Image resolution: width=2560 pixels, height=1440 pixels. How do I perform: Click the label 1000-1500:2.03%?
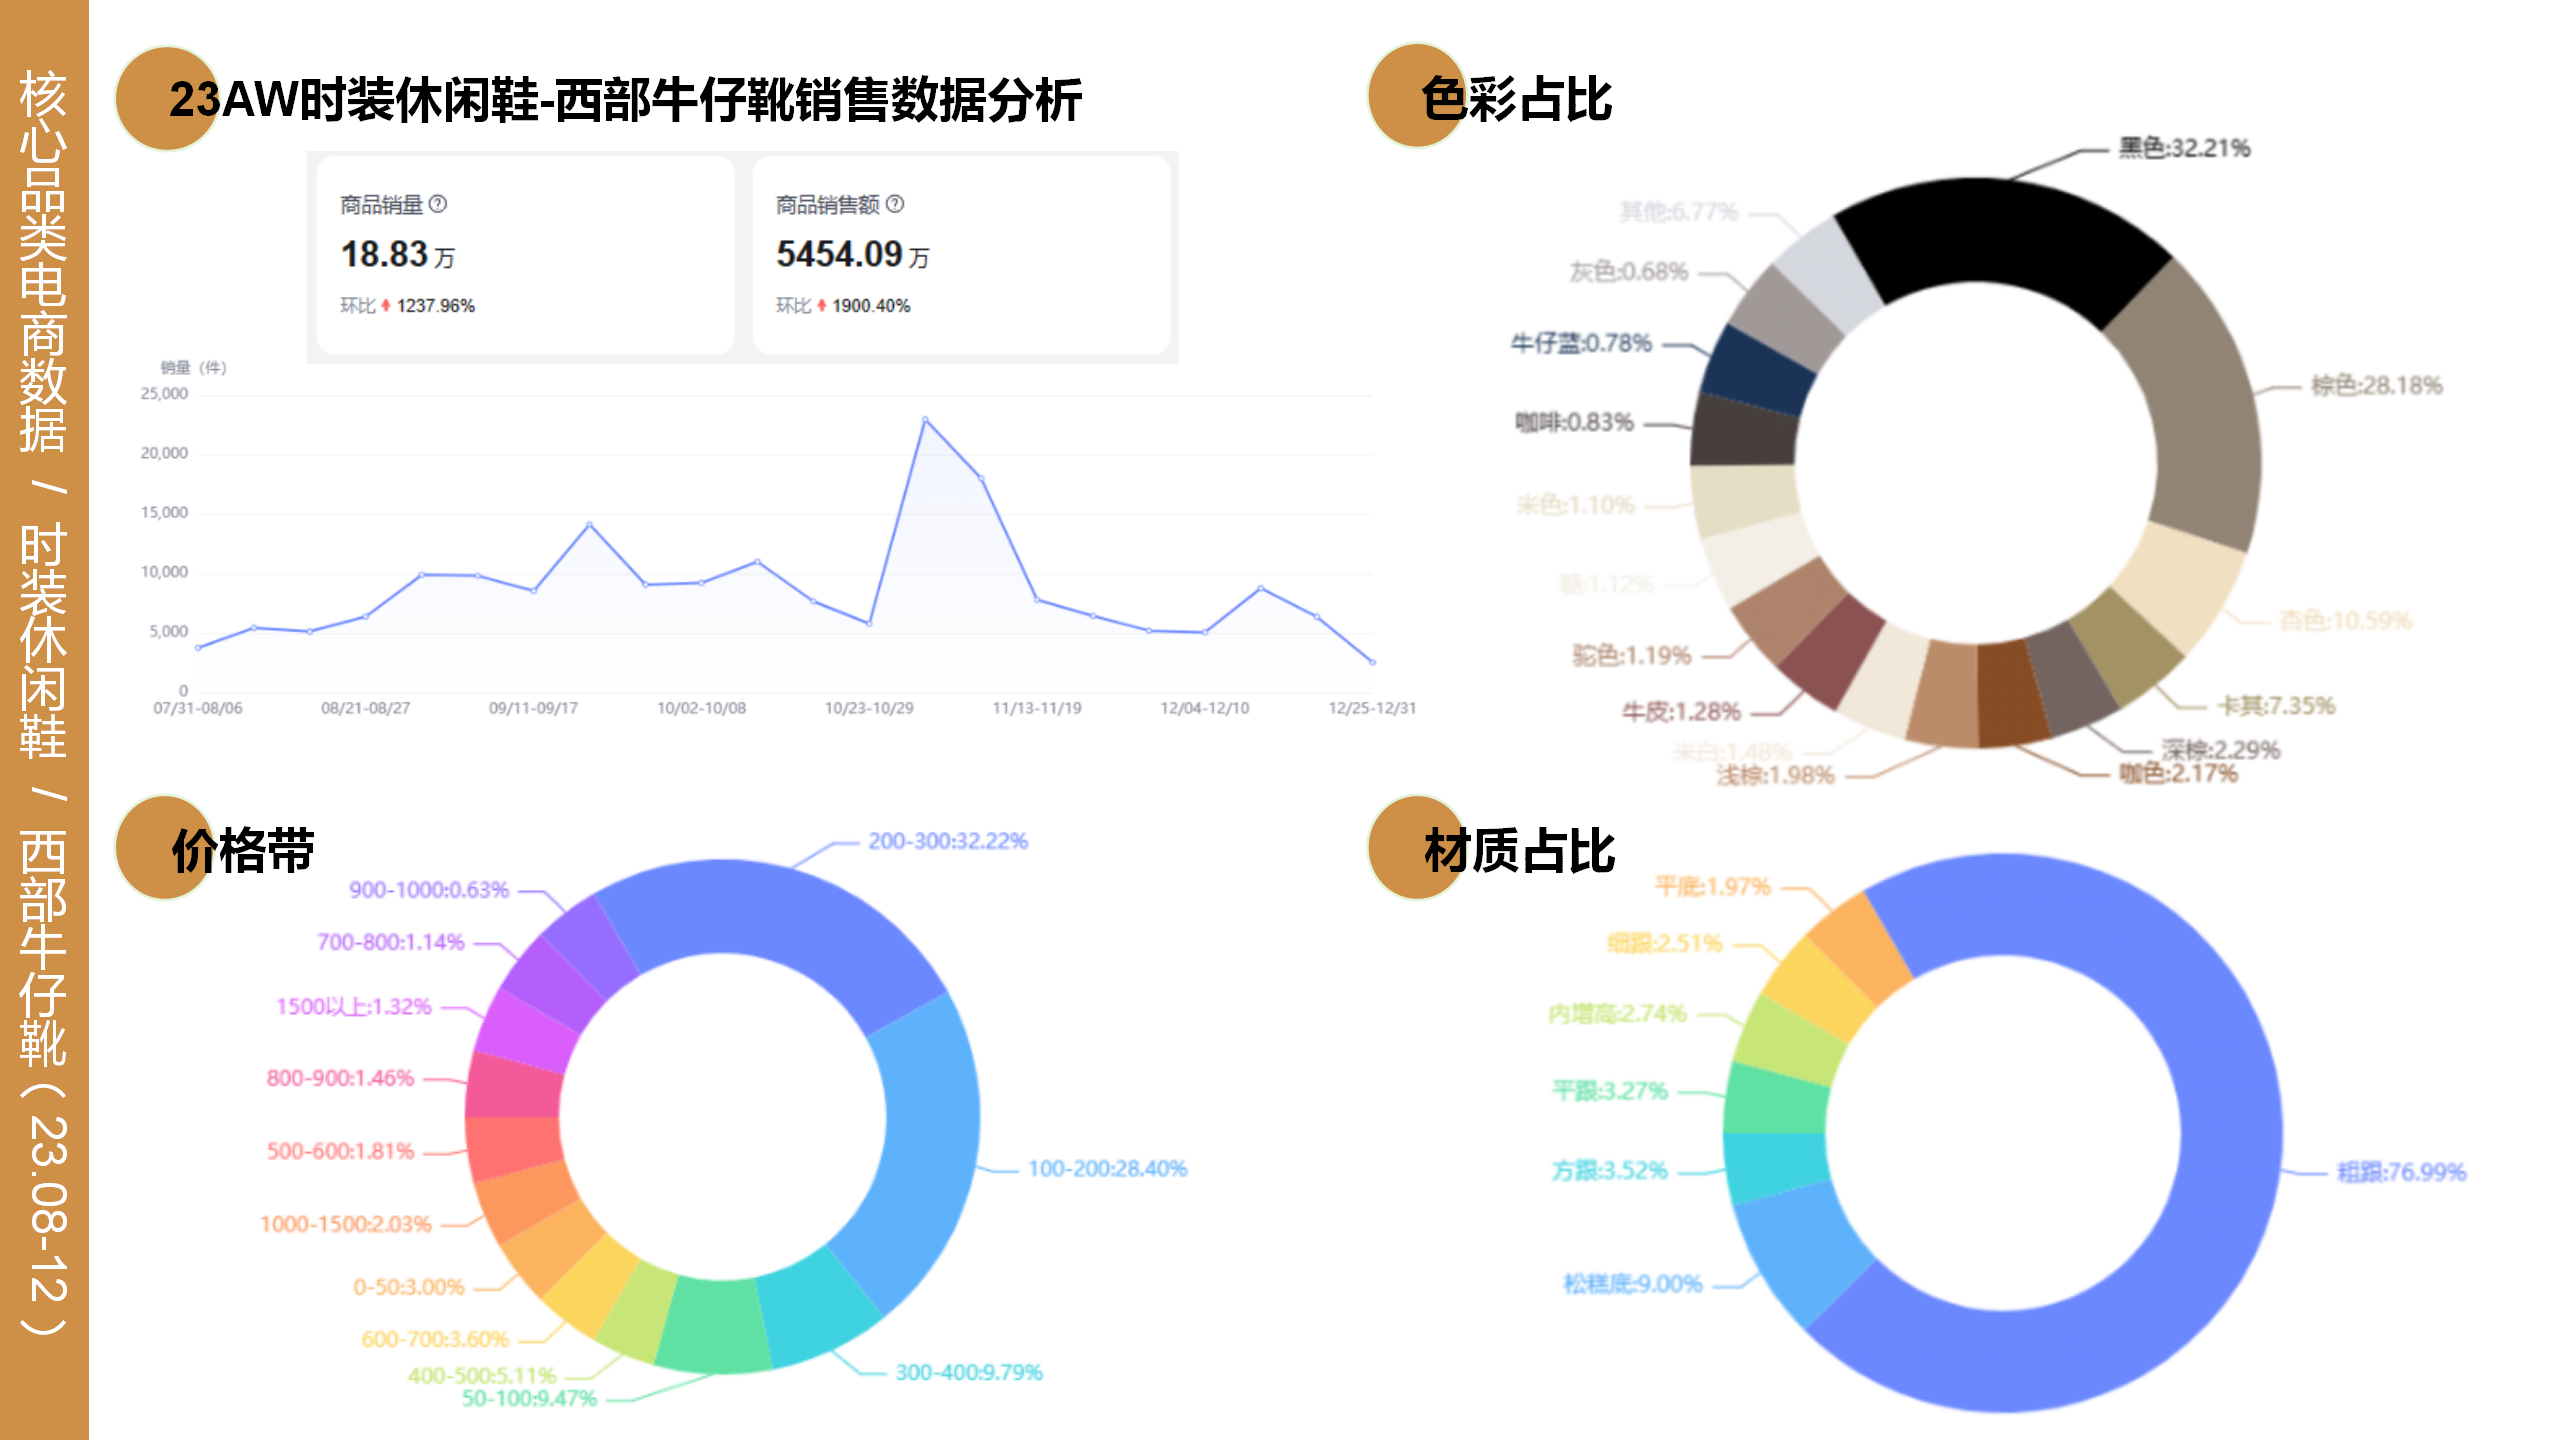click(346, 1224)
